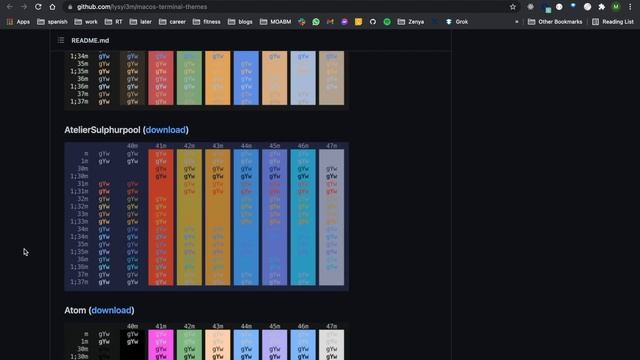Bookmark this page with the star icon
Viewport: 640px width, 360px height.
[513, 7]
